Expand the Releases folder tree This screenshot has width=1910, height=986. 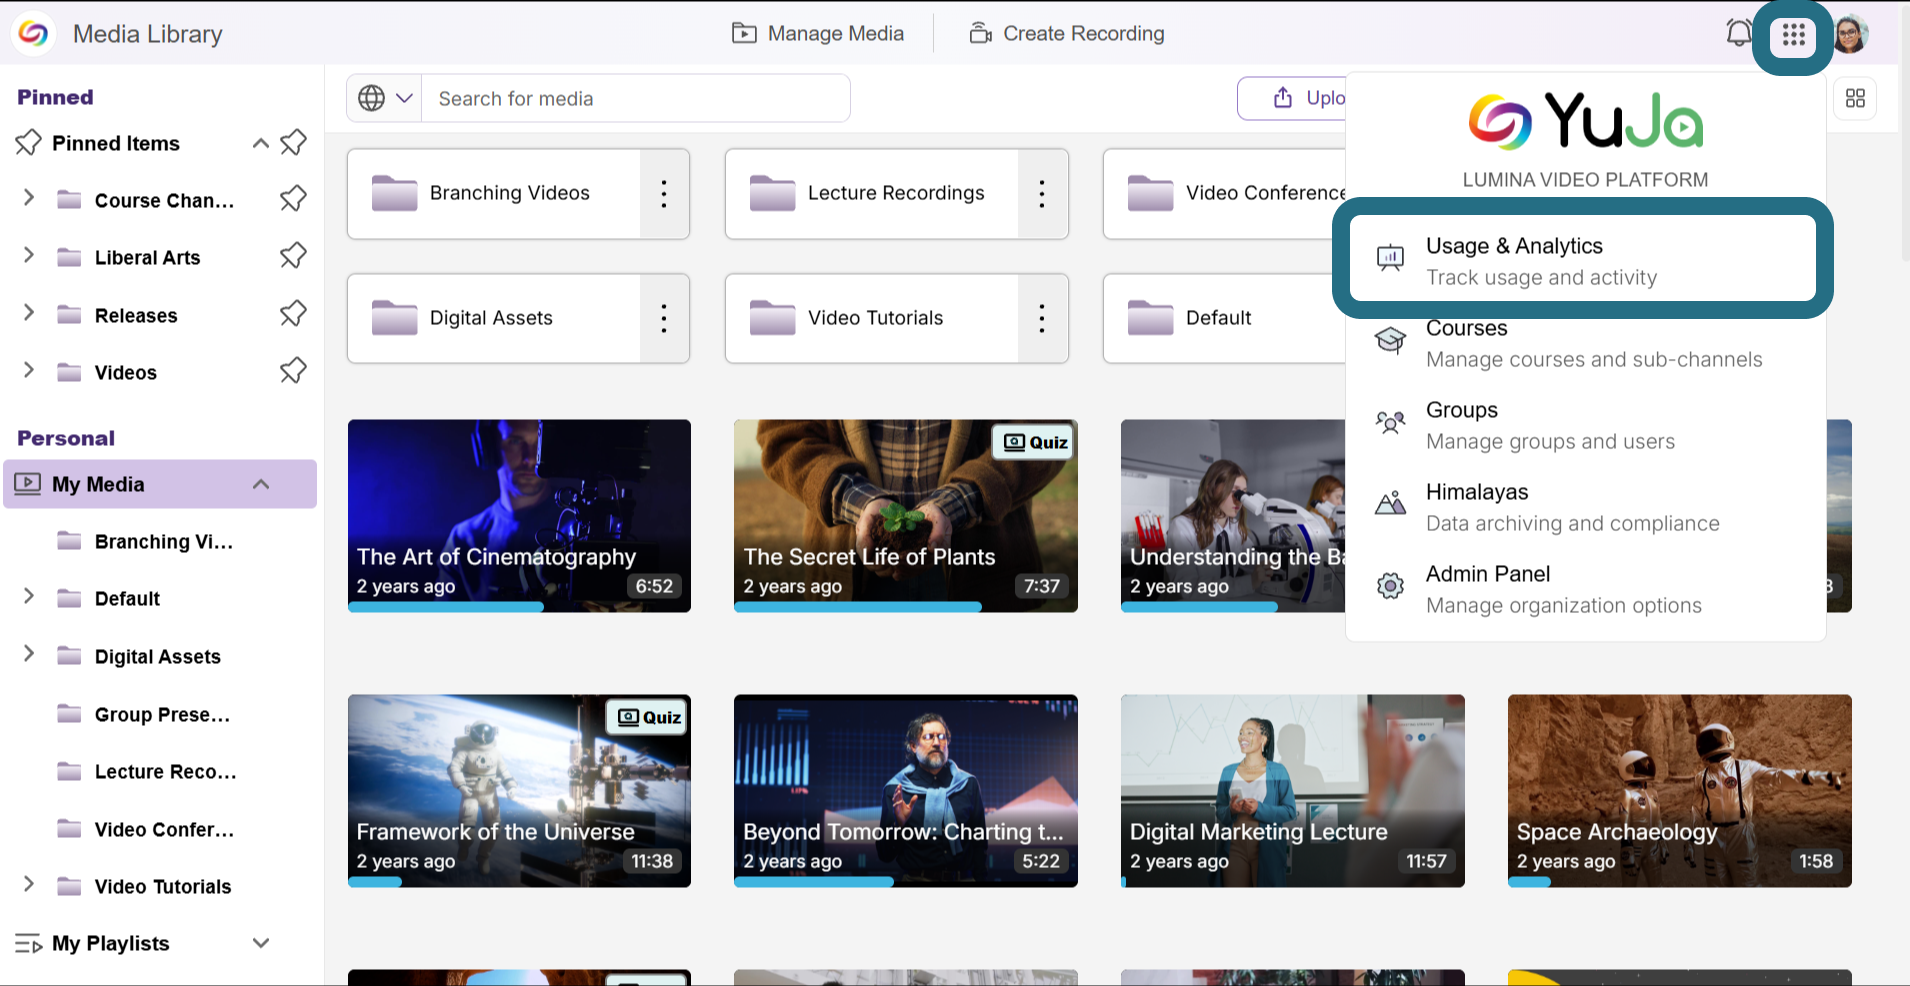point(29,313)
